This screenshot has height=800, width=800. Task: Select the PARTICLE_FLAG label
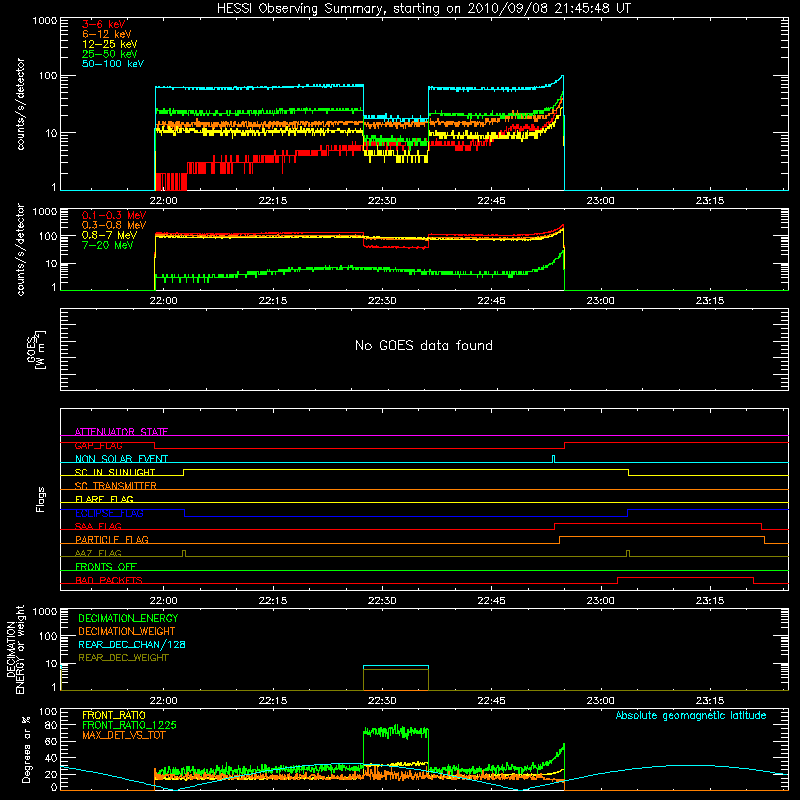click(x=112, y=539)
